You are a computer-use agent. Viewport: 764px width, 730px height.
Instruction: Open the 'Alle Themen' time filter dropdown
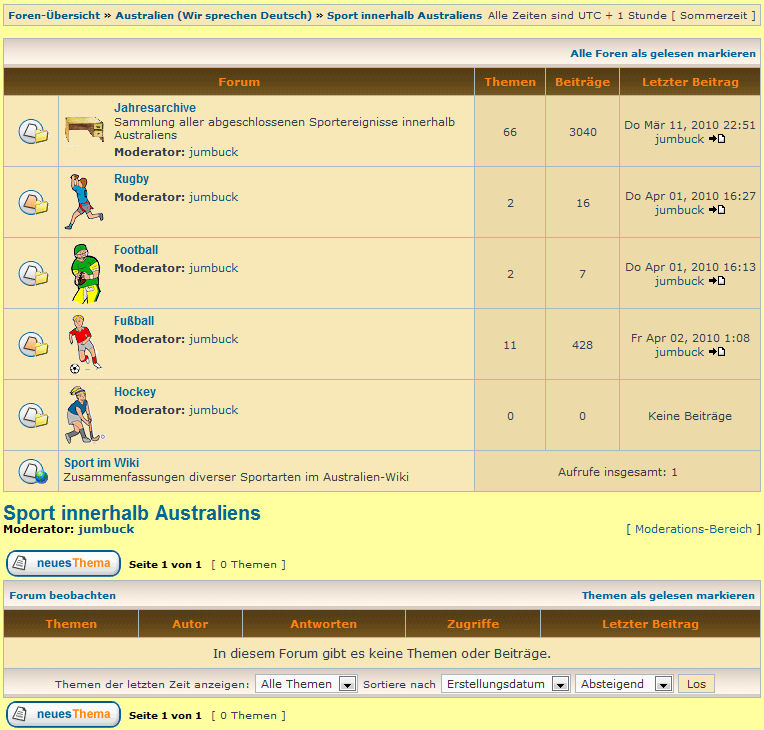point(306,684)
